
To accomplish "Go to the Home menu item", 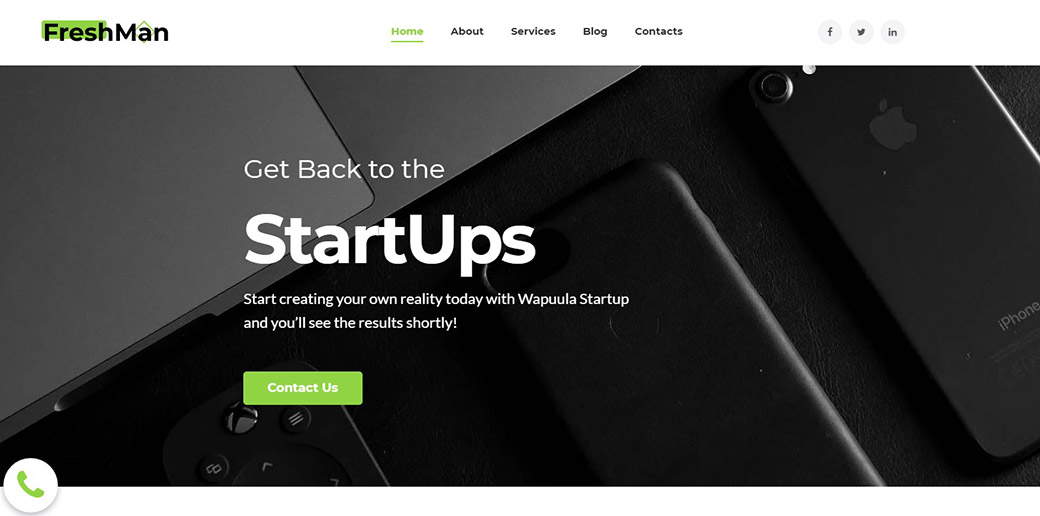I will tap(407, 31).
